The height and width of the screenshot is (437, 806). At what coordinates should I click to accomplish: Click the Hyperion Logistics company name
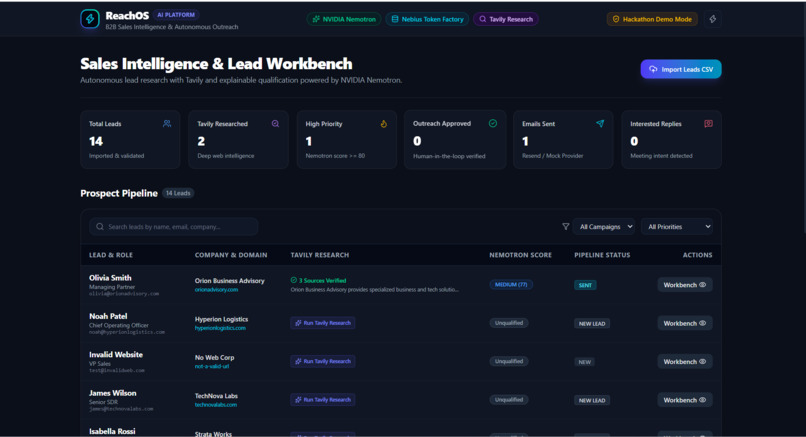[221, 319]
